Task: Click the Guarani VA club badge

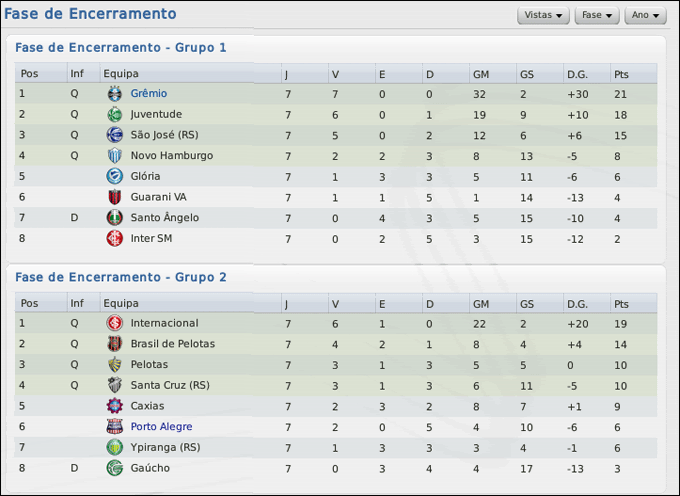Action: pyautogui.click(x=114, y=197)
